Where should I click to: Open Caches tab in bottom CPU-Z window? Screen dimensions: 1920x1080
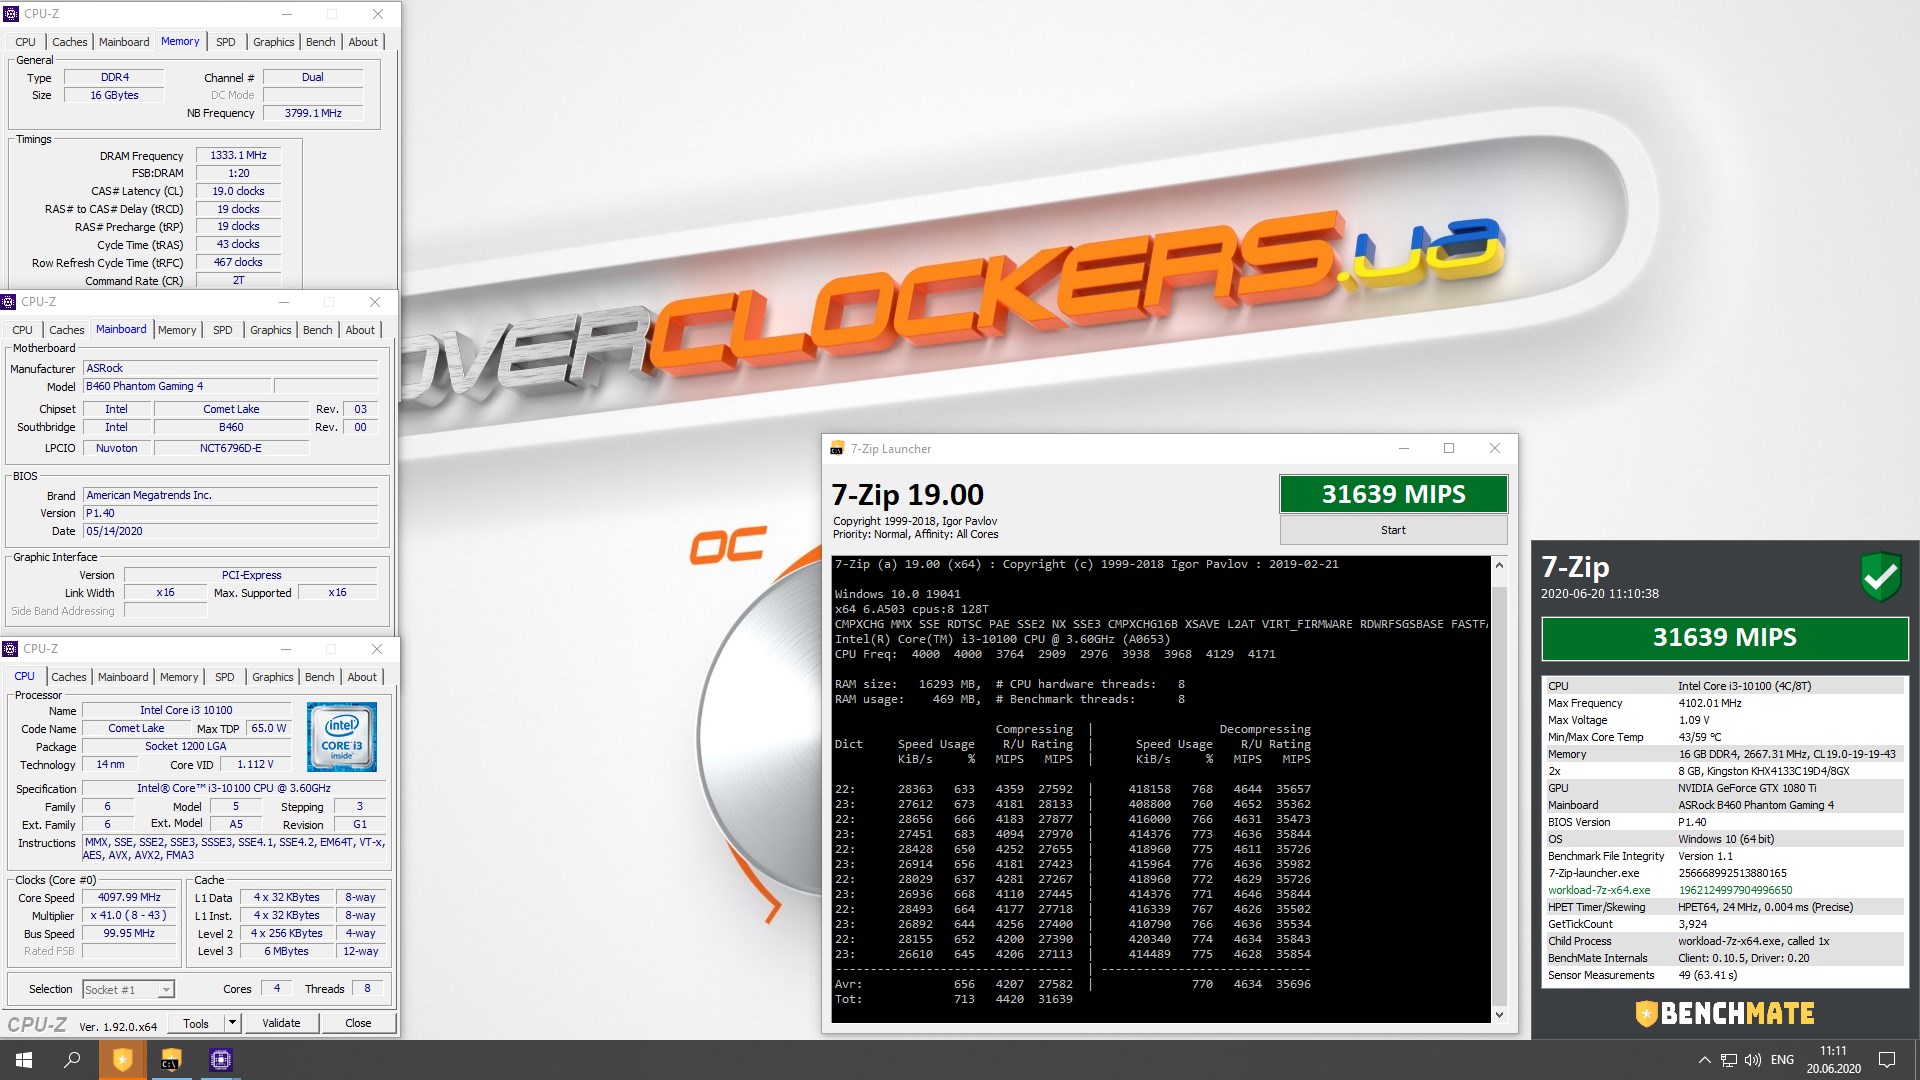(x=69, y=677)
